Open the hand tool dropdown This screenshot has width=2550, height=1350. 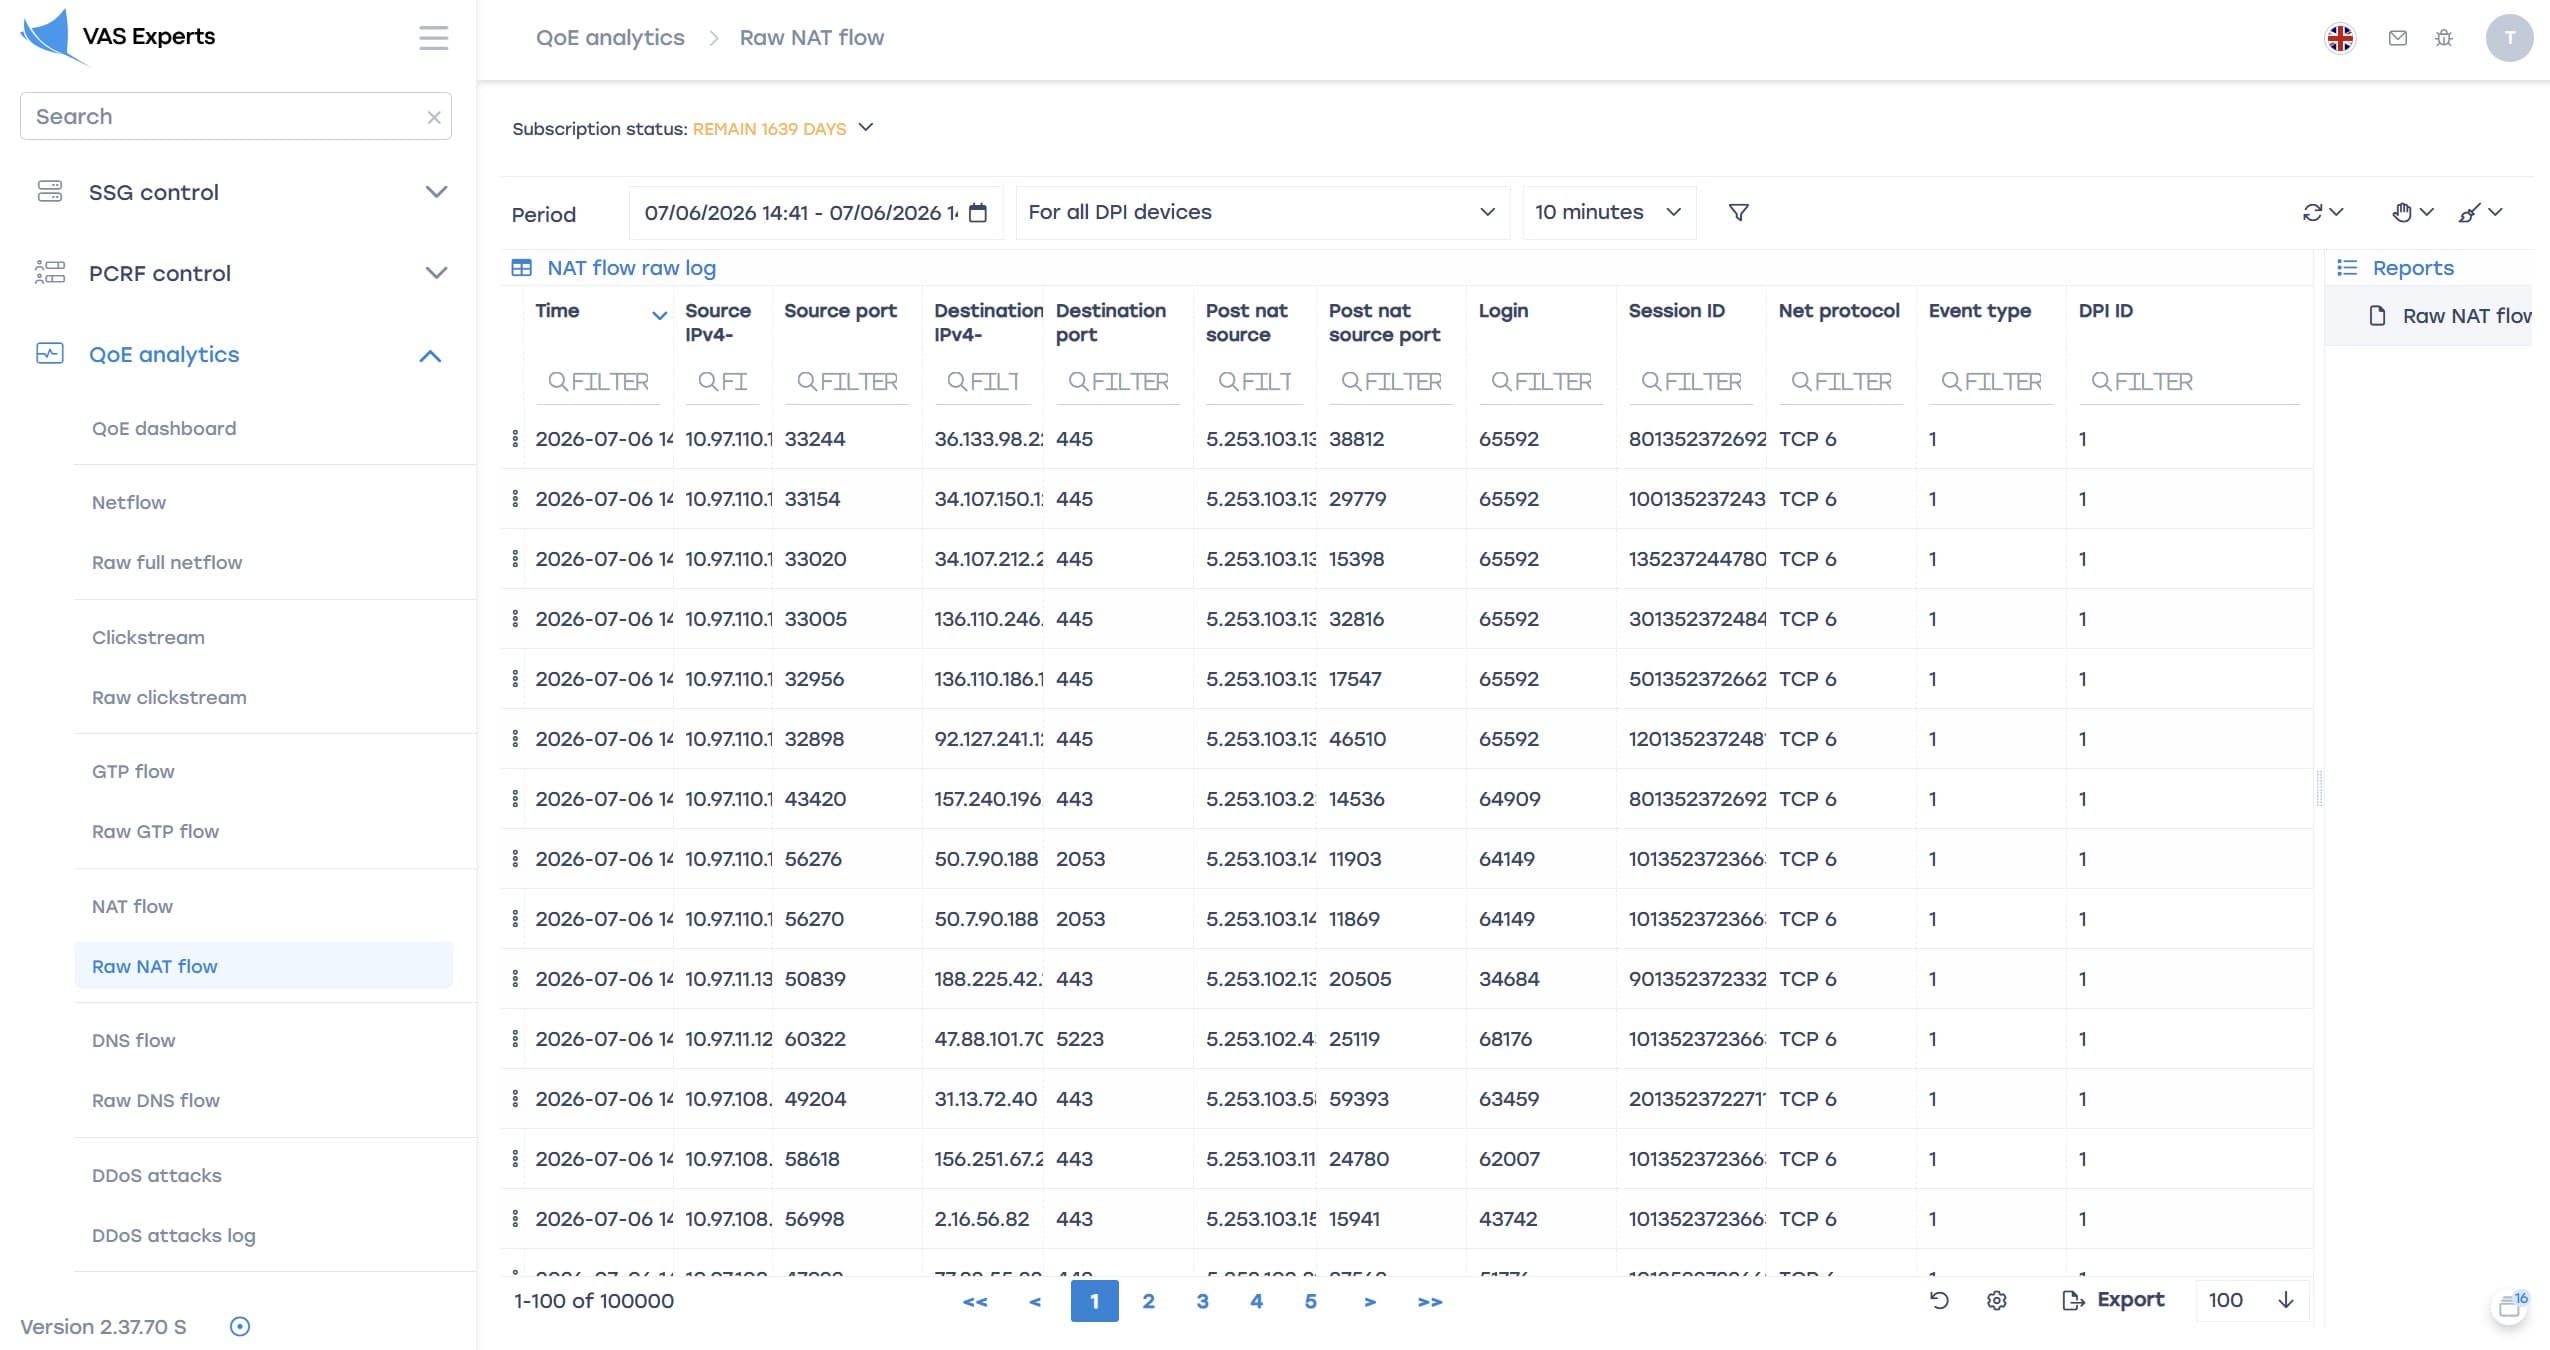click(2413, 212)
